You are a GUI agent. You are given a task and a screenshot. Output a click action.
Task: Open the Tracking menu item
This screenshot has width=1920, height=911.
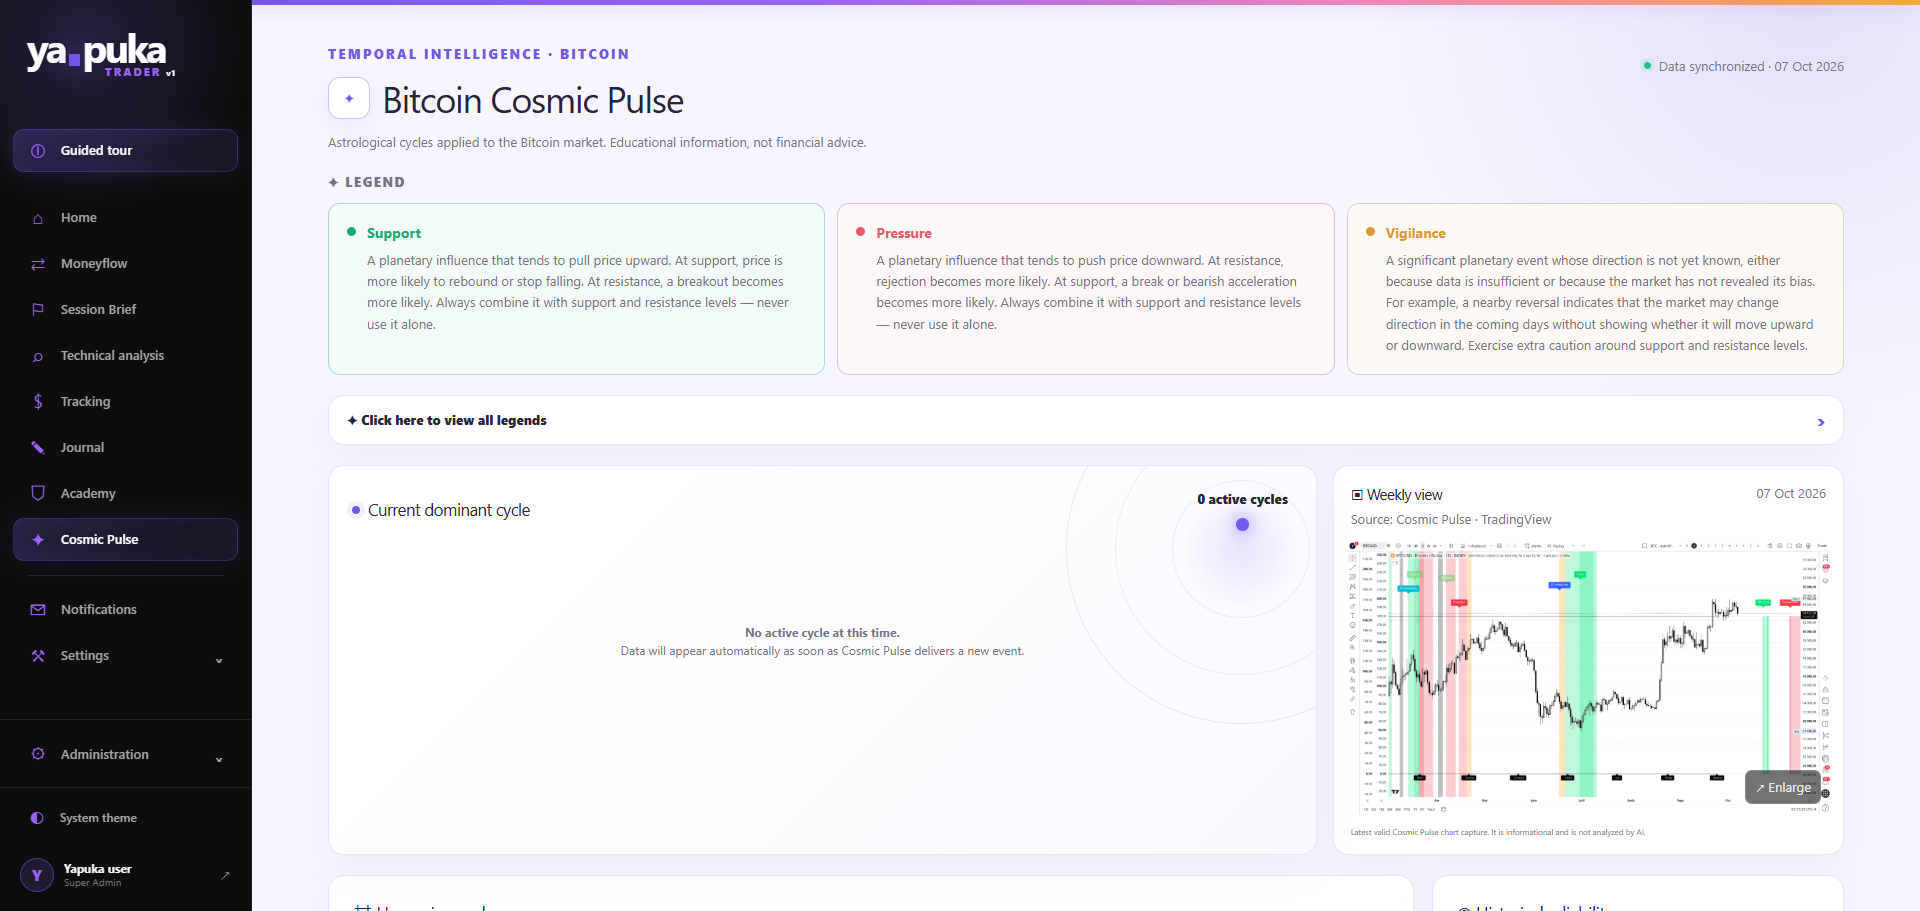pyautogui.click(x=125, y=402)
